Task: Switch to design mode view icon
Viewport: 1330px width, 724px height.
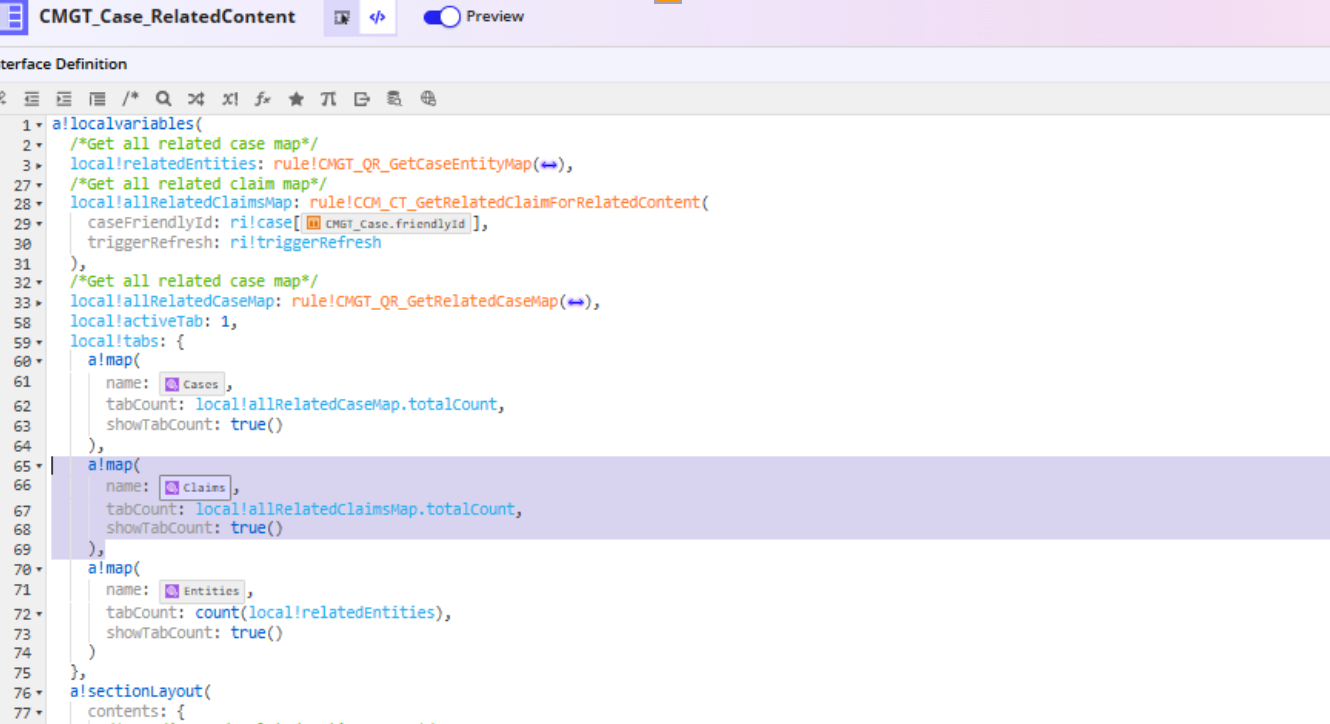Action: [342, 18]
